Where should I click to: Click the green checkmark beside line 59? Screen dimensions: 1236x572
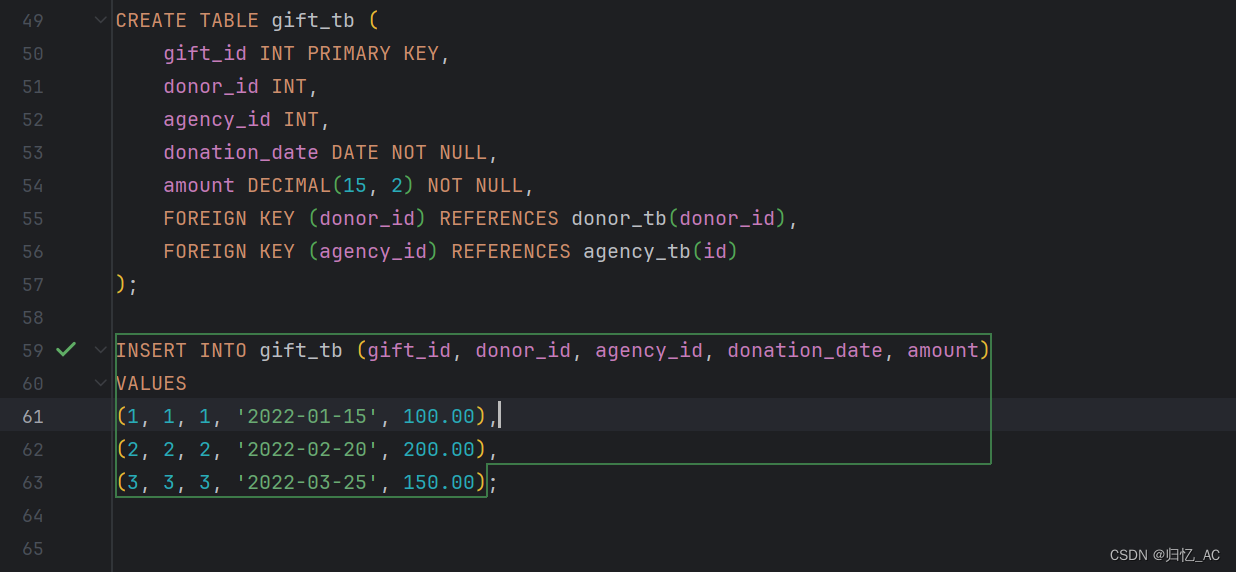66,350
